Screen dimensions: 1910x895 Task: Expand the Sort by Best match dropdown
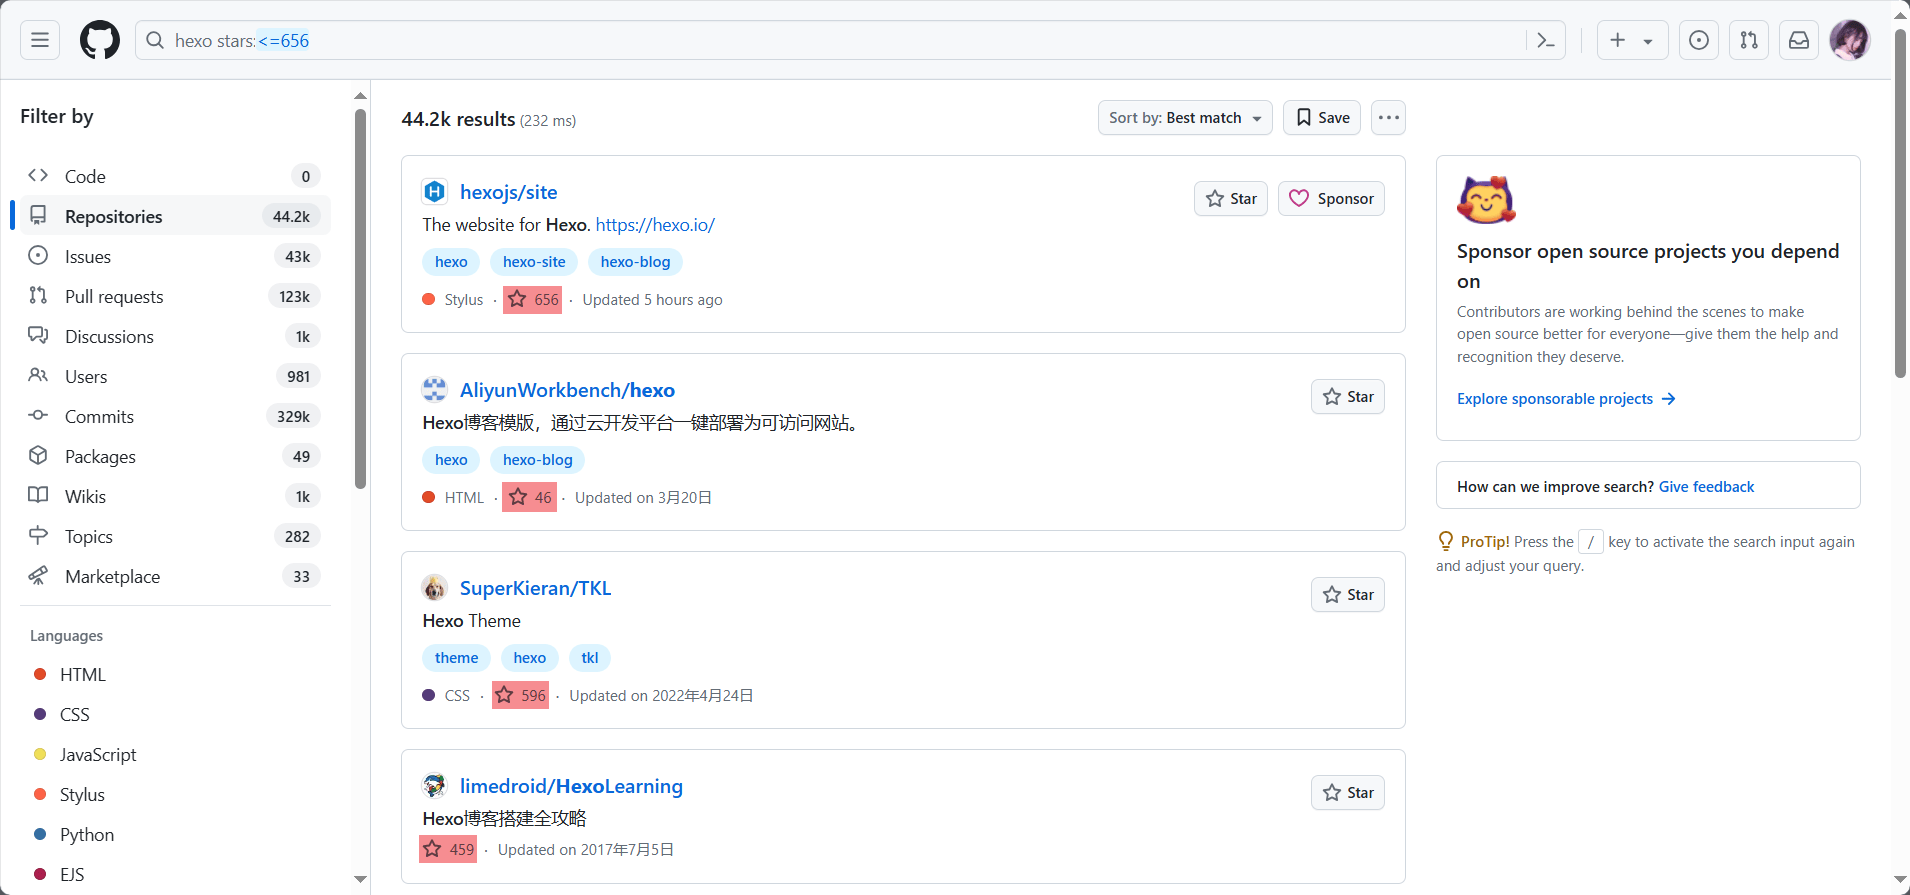[x=1184, y=118]
